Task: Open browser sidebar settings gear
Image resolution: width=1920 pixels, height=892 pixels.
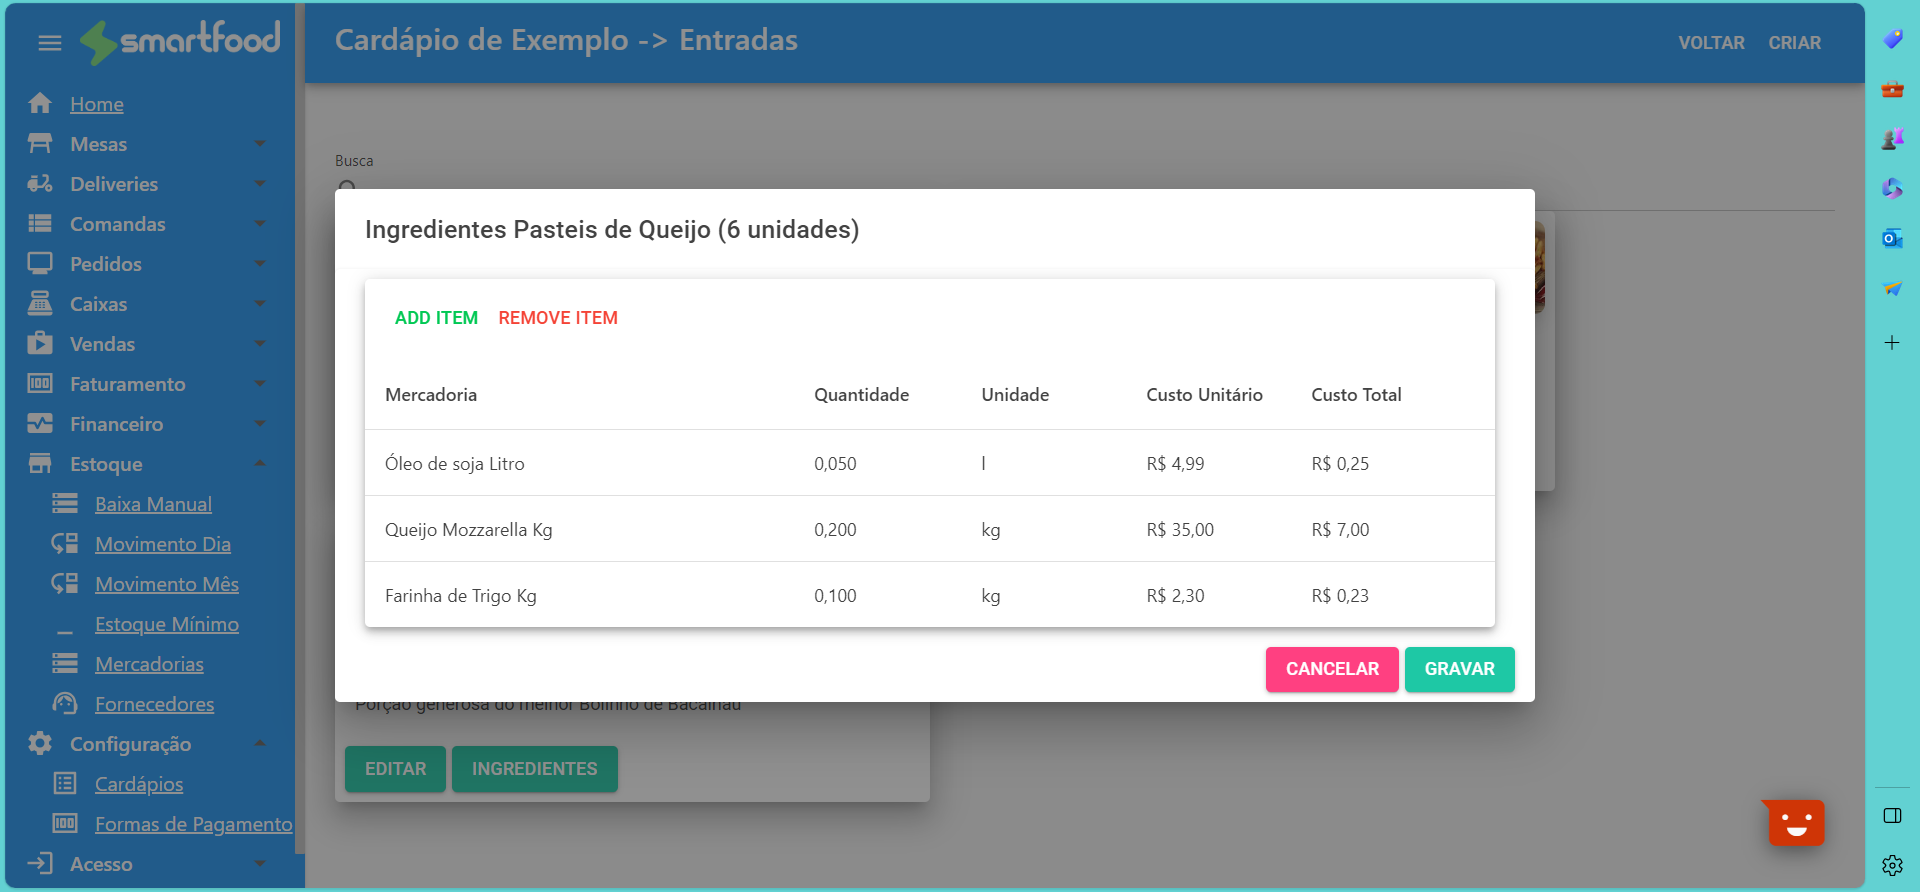Action: click(1891, 865)
